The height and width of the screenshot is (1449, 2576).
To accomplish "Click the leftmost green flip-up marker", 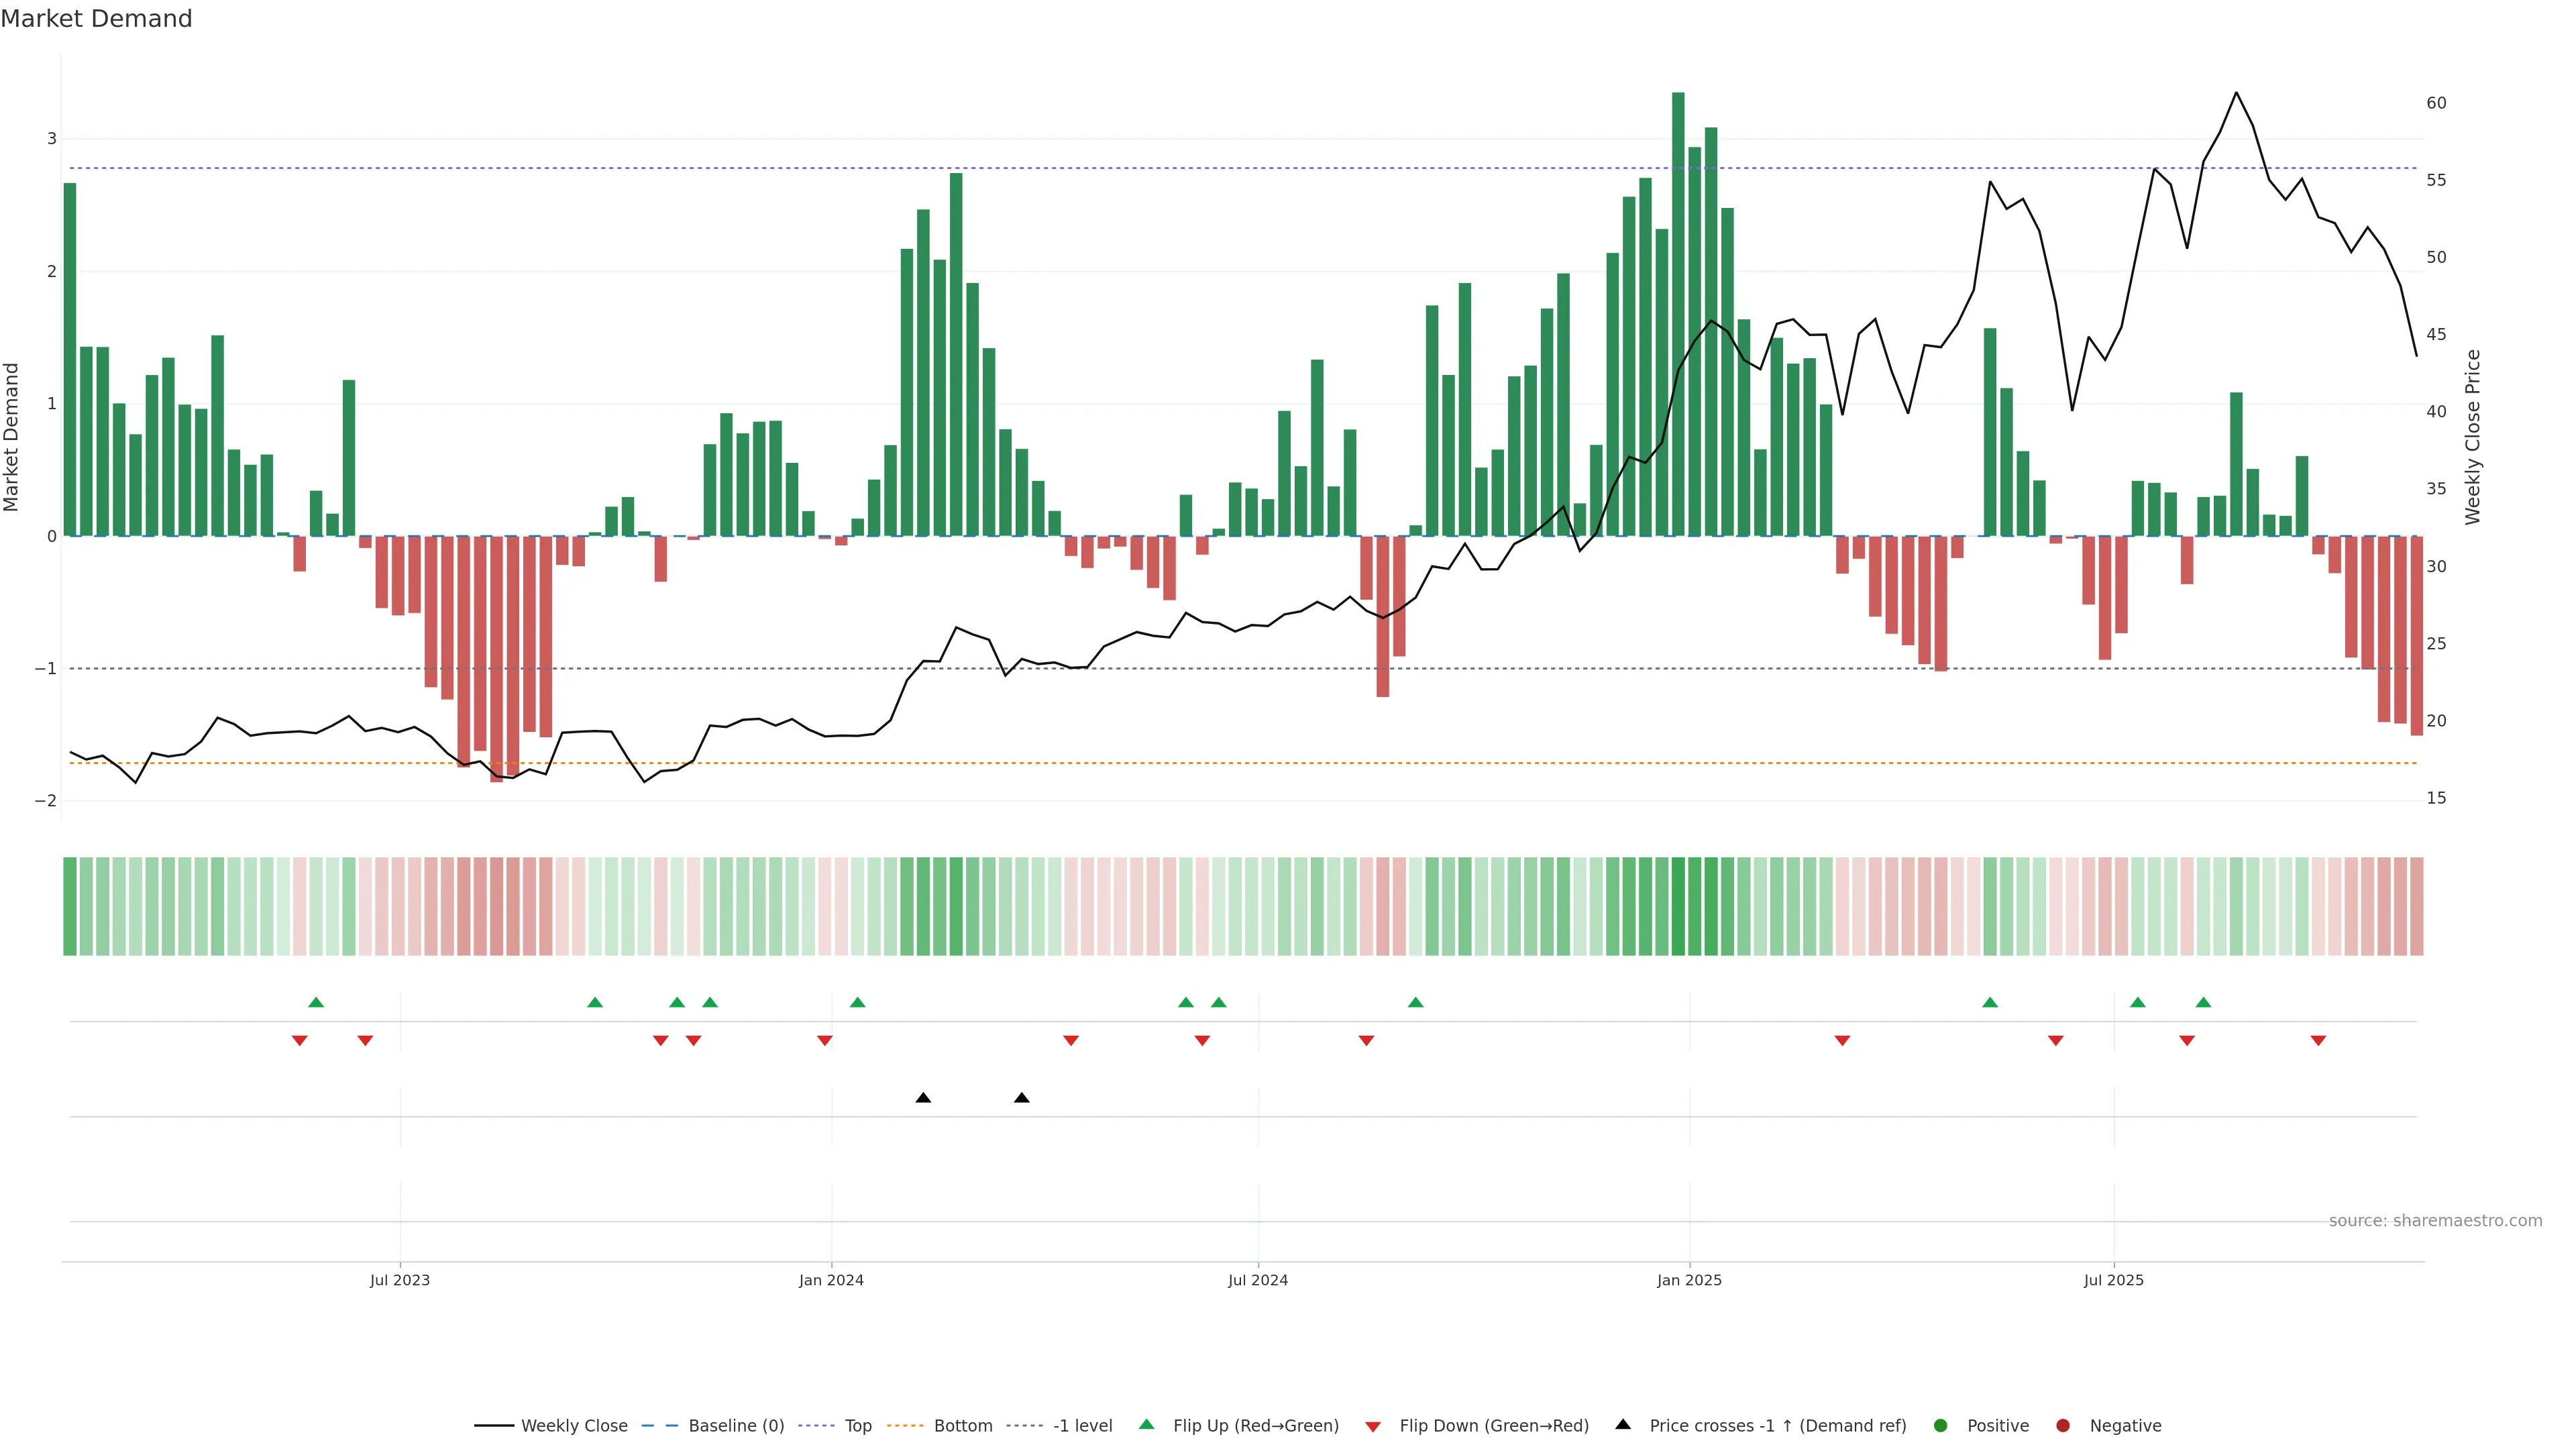I will pos(316,1002).
